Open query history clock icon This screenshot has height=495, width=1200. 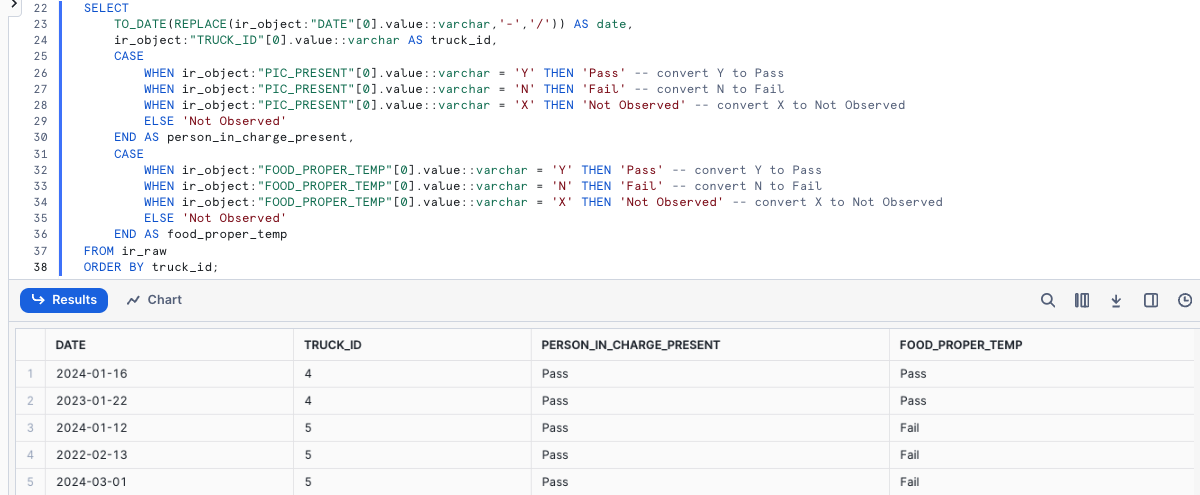[x=1185, y=300]
